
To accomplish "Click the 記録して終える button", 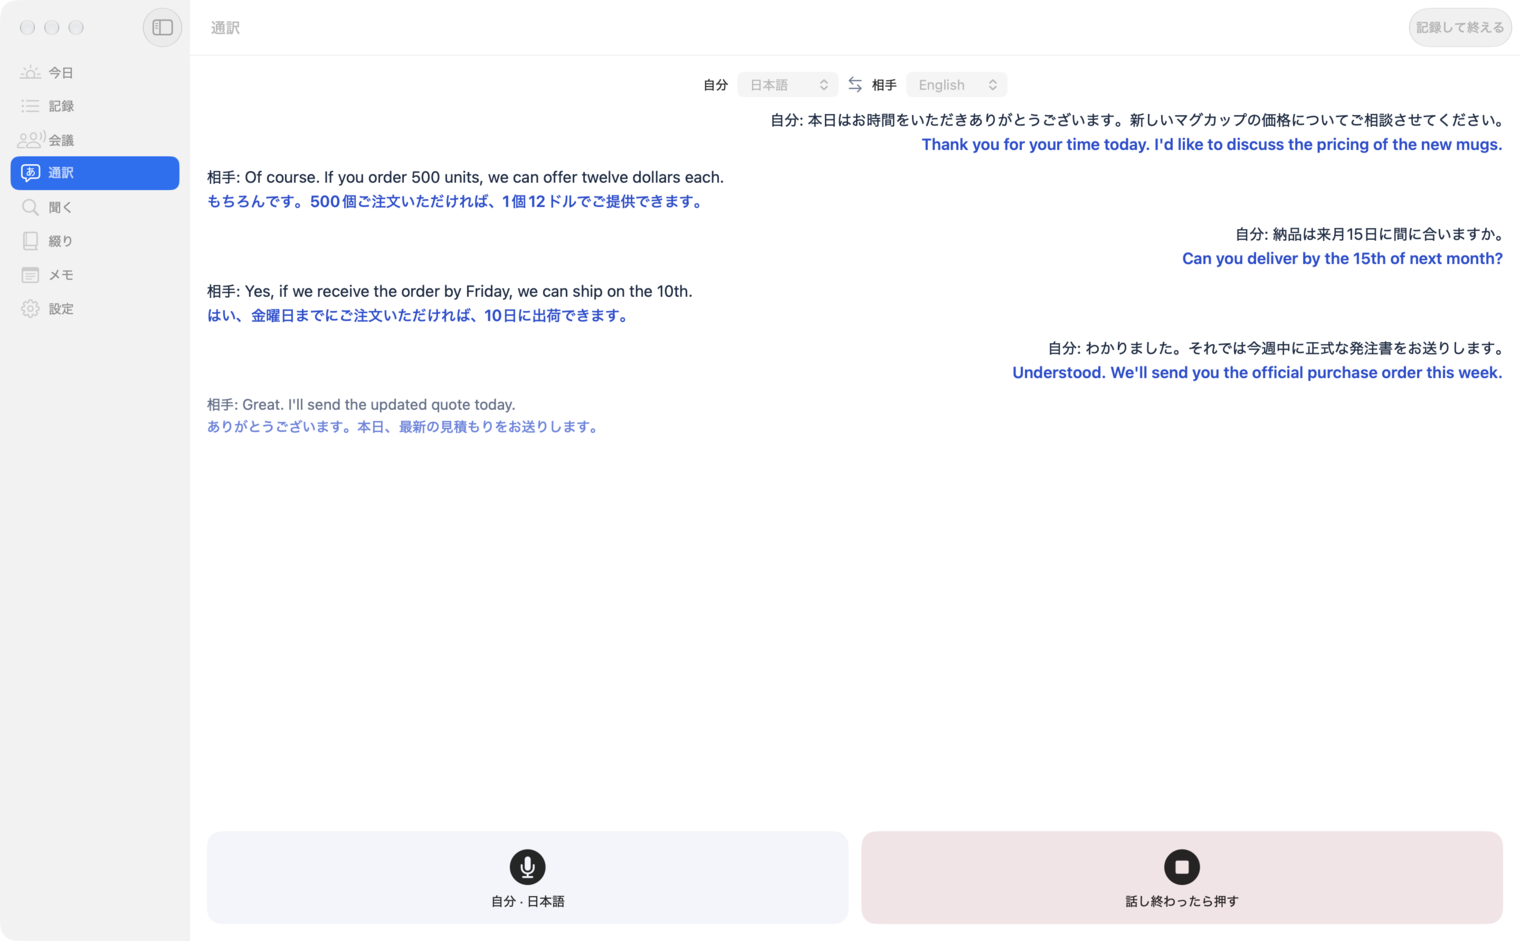I will [1460, 27].
